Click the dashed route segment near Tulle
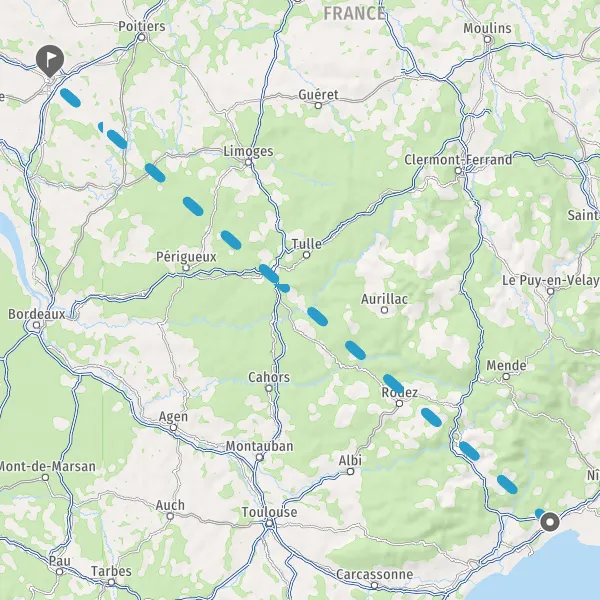Viewport: 600px width, 600px height. coord(269,274)
